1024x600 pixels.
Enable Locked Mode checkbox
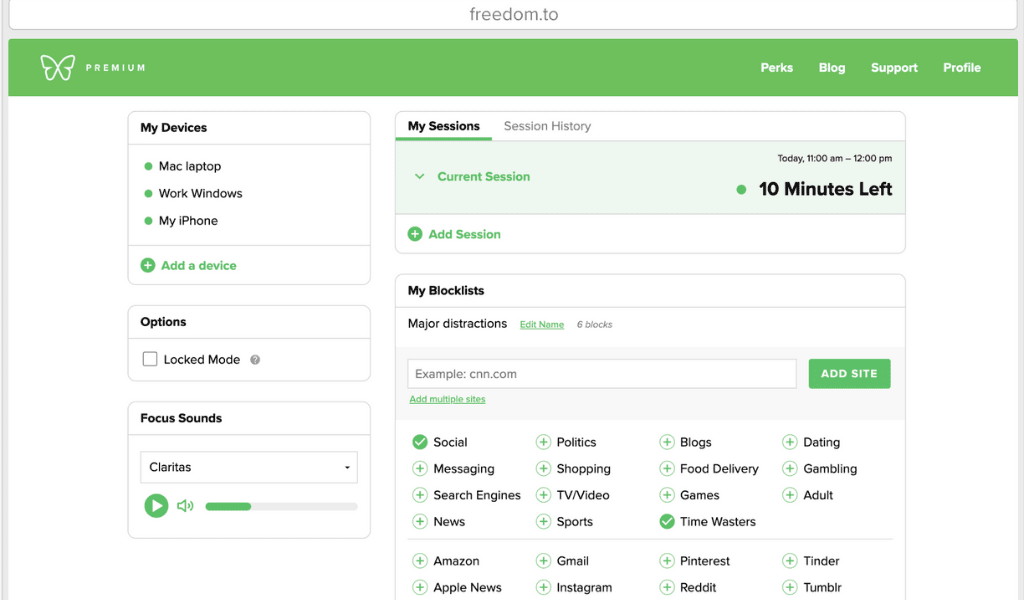point(150,359)
